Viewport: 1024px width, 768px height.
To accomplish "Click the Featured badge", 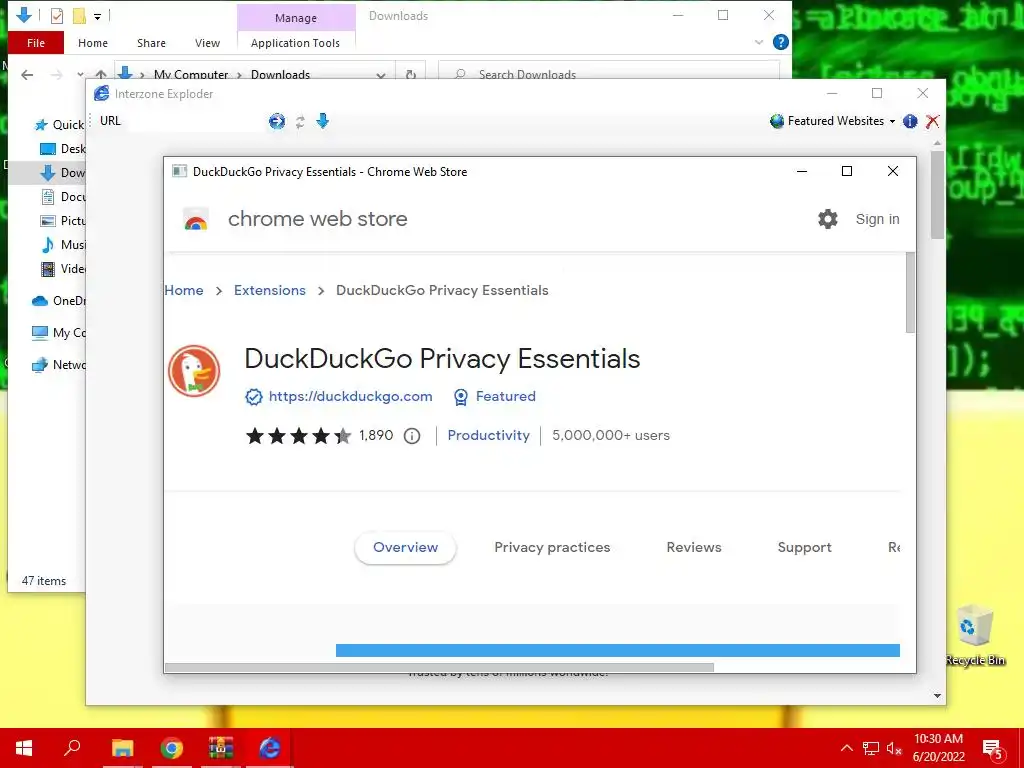I will [494, 396].
